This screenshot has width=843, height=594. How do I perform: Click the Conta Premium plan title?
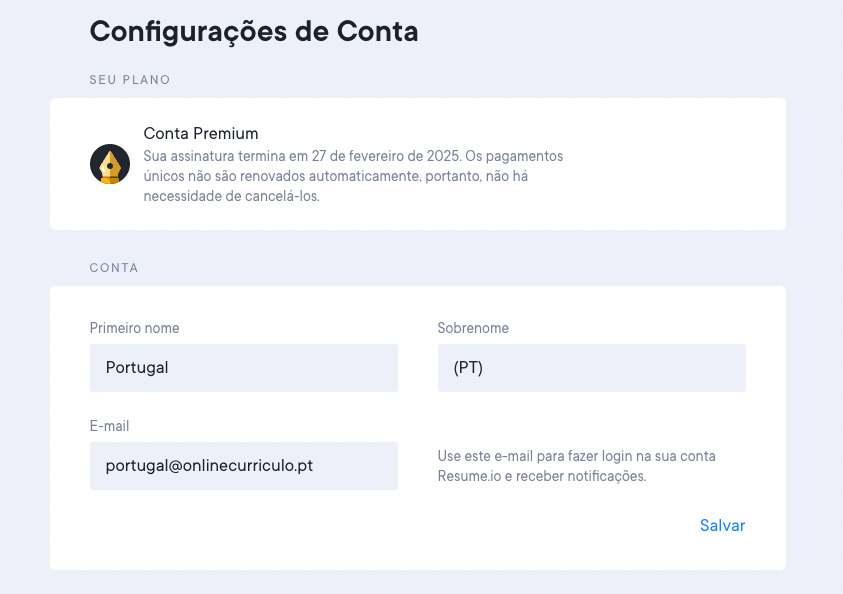coord(201,134)
